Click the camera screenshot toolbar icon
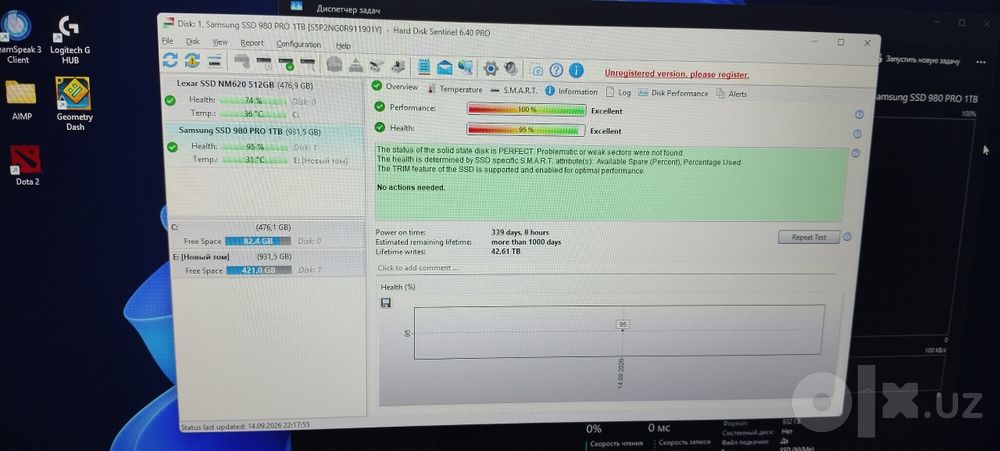The width and height of the screenshot is (1000, 451). [x=537, y=70]
